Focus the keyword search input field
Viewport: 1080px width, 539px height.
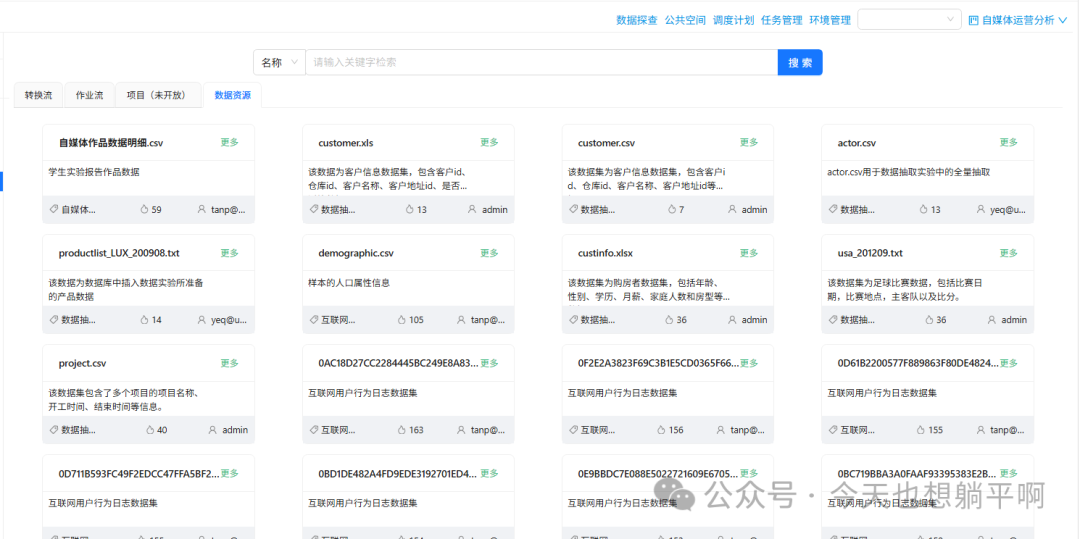[x=541, y=62]
